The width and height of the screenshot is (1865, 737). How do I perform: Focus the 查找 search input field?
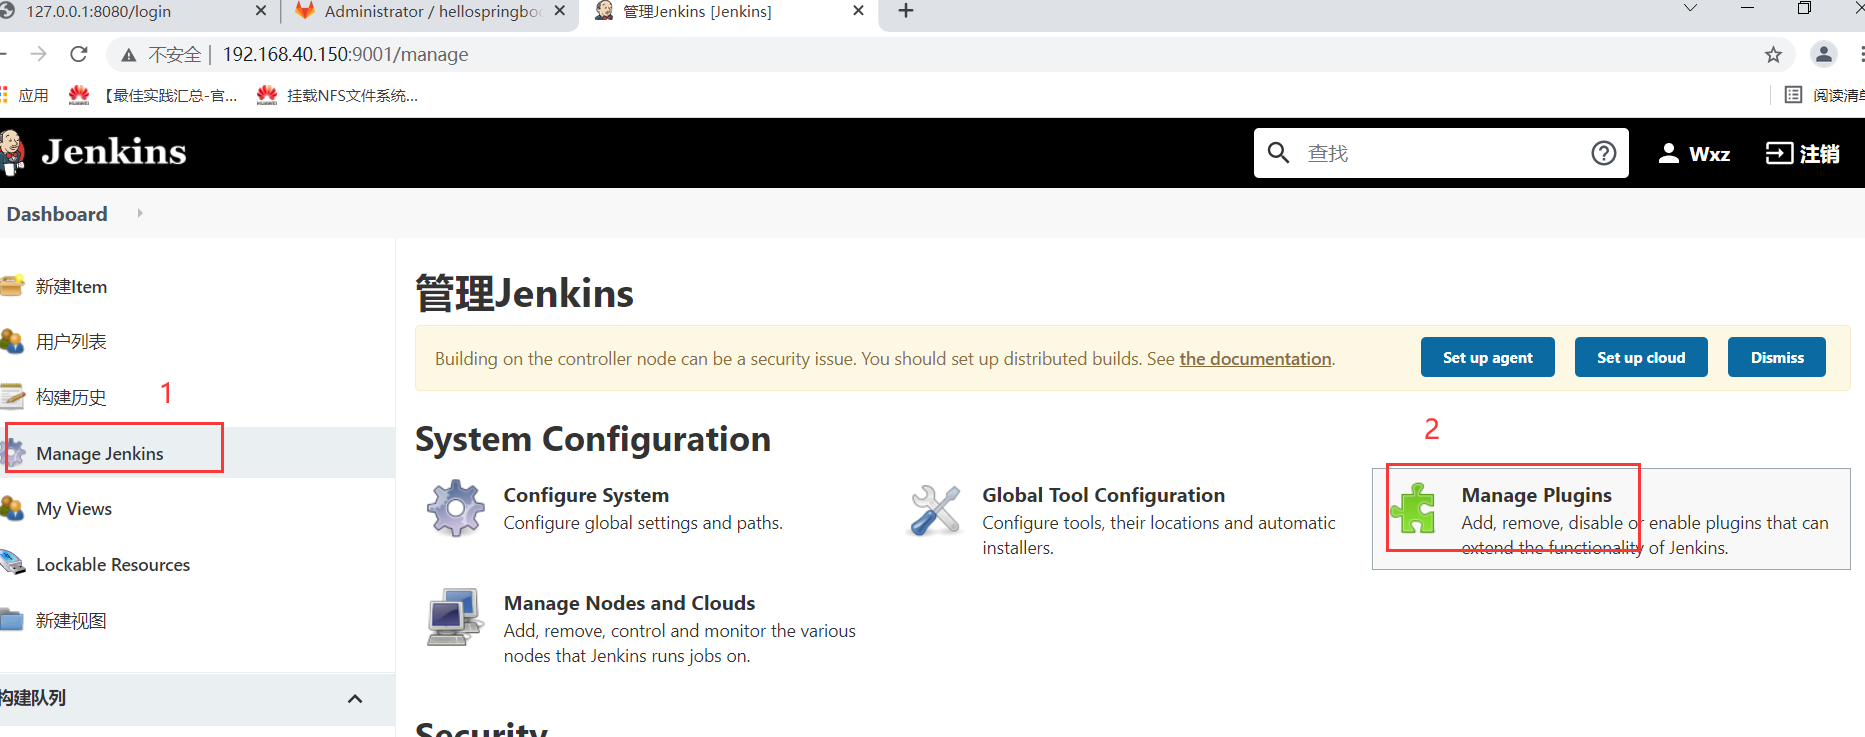click(1440, 153)
